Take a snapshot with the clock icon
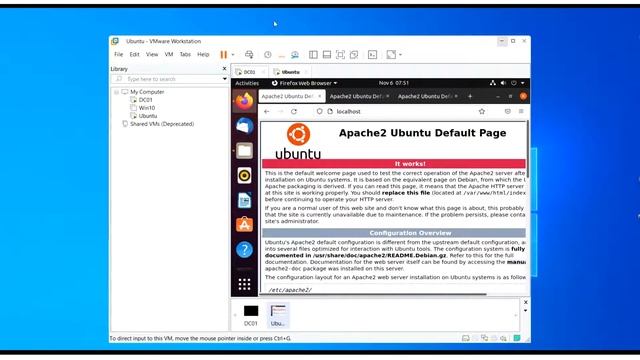The width and height of the screenshot is (640, 360). 267,54
